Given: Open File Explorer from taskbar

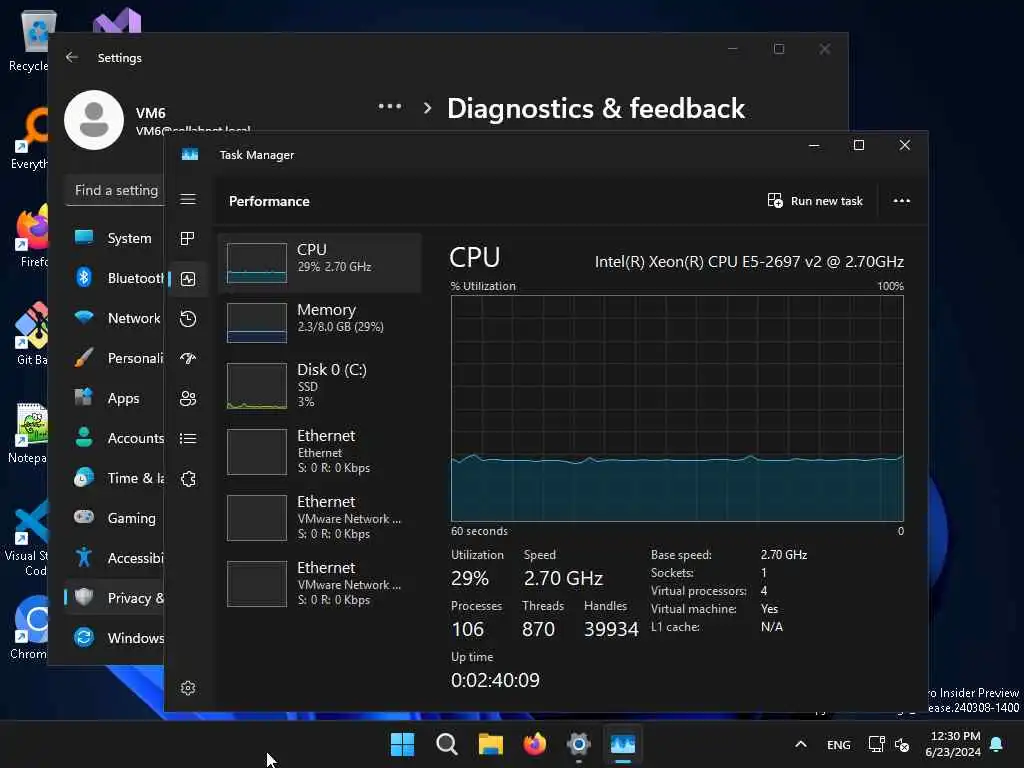Looking at the screenshot, I should (x=490, y=744).
